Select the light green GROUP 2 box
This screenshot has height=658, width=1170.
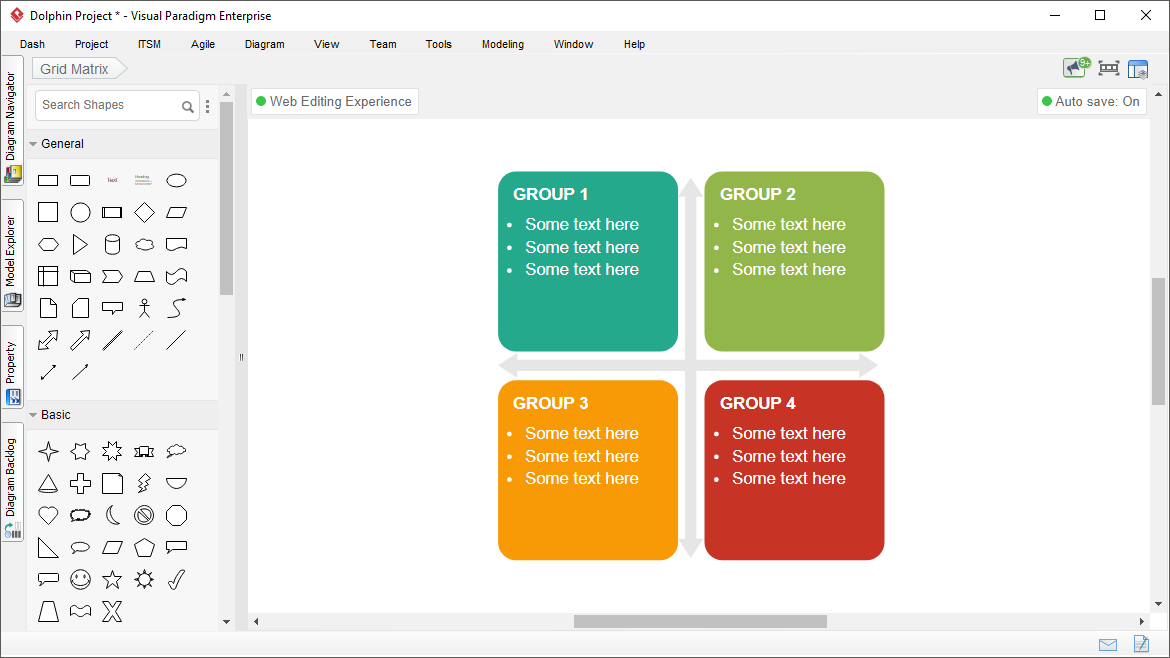(x=795, y=261)
